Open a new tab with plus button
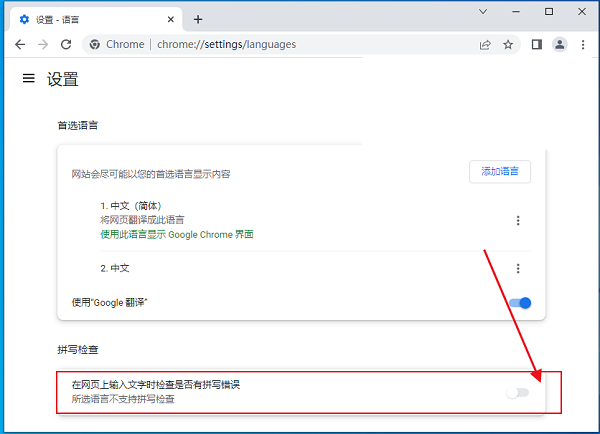This screenshot has width=600, height=434. pos(198,19)
